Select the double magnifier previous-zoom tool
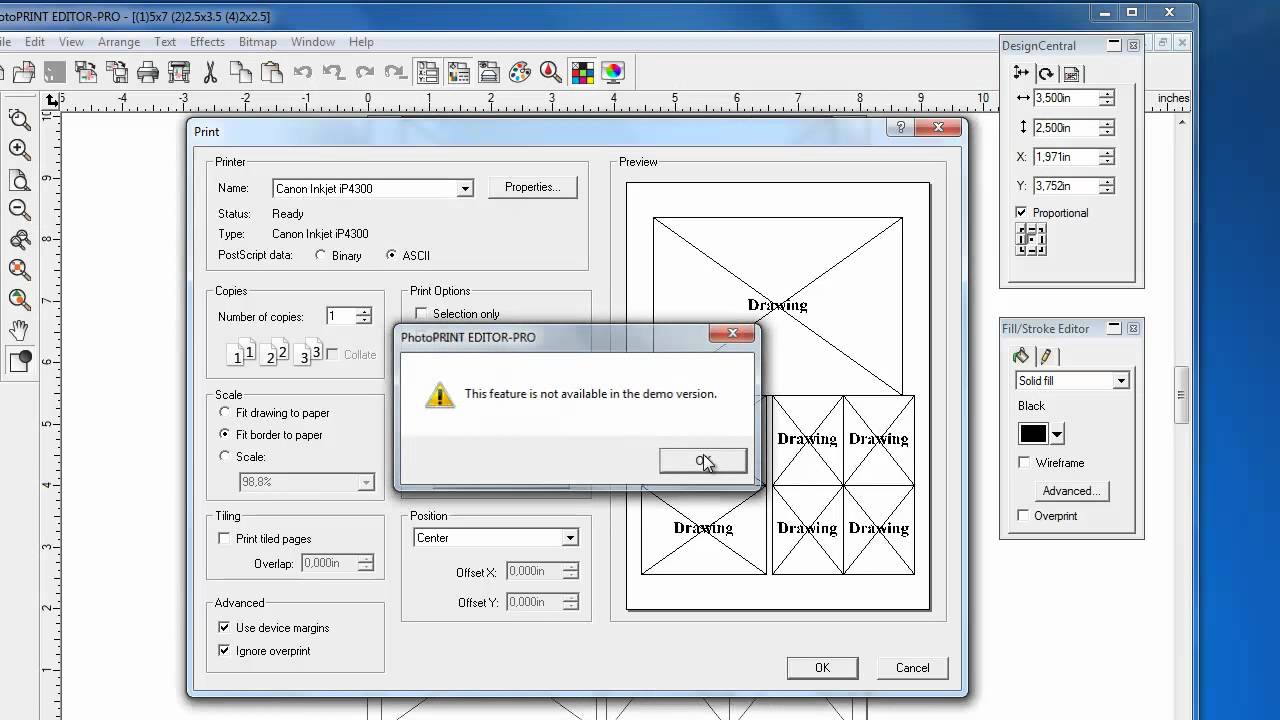 pos(19,240)
